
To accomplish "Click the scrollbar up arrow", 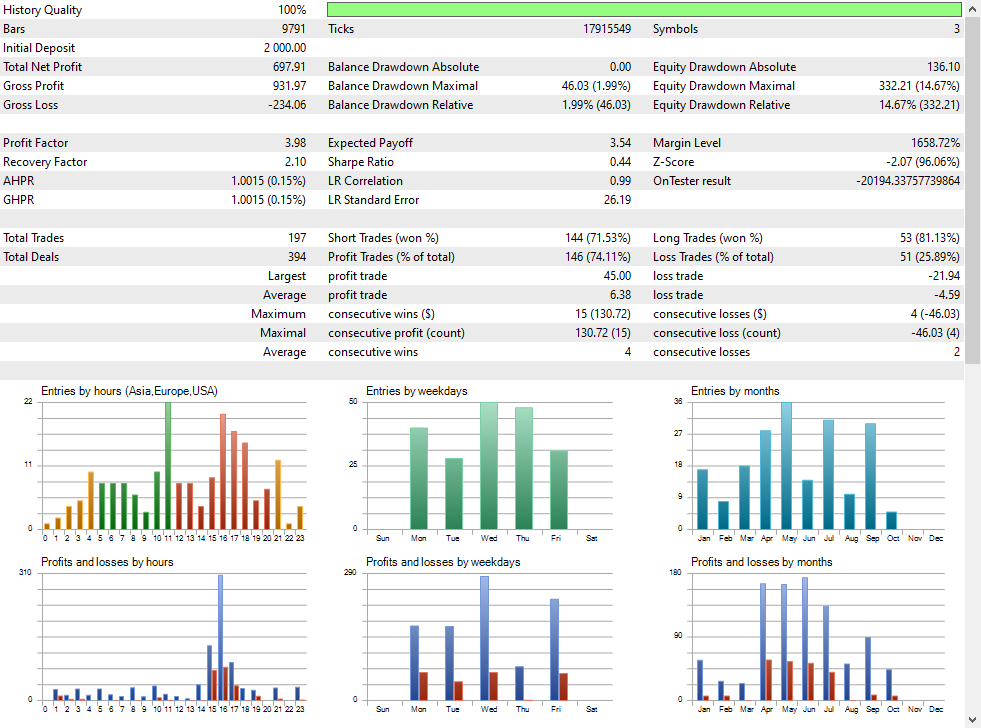I will click(x=972, y=7).
